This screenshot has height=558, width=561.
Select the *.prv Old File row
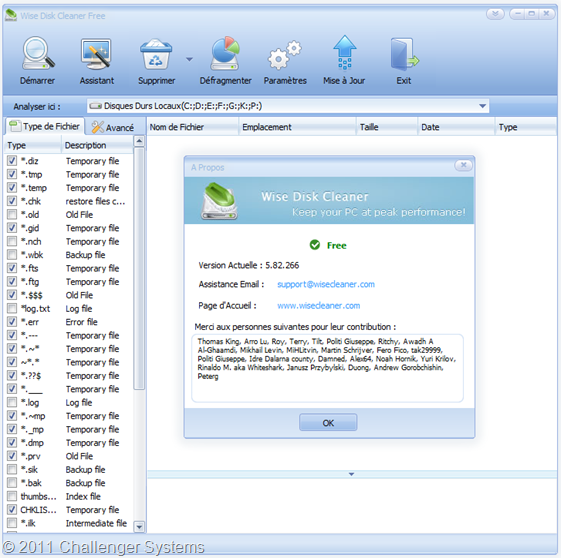(69, 456)
